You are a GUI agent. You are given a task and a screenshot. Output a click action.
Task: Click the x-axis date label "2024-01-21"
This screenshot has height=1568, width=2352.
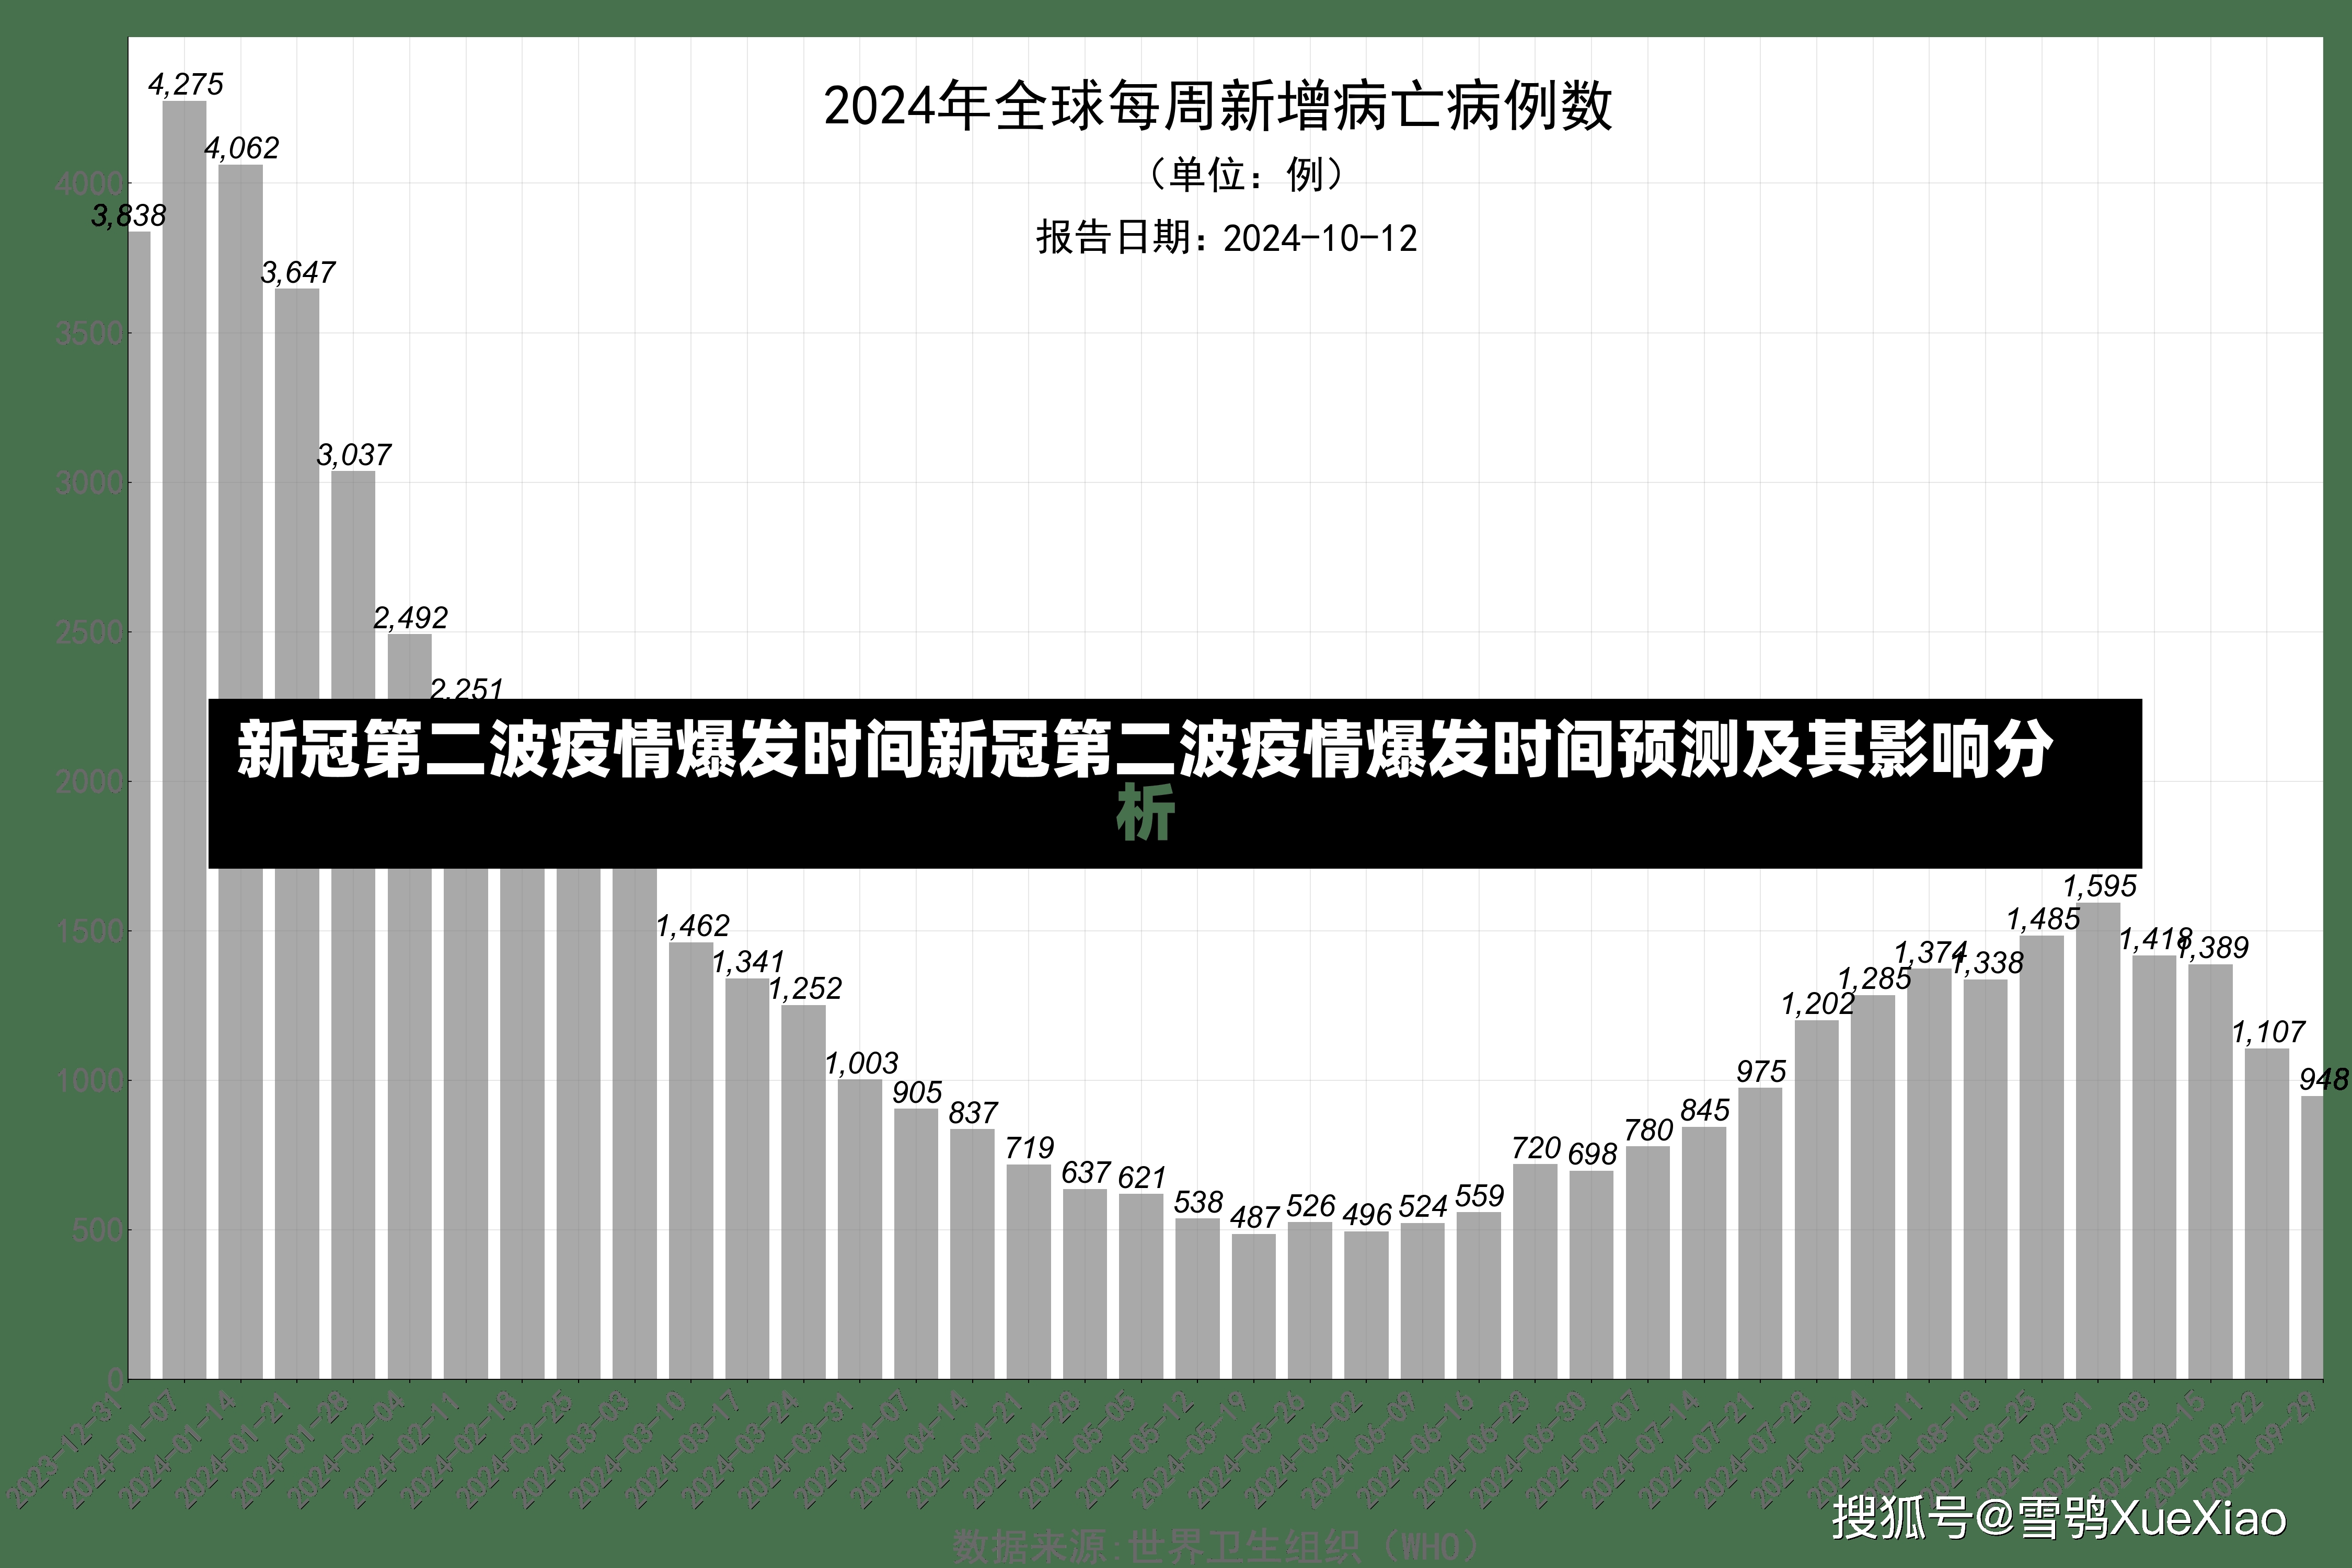234,1449
